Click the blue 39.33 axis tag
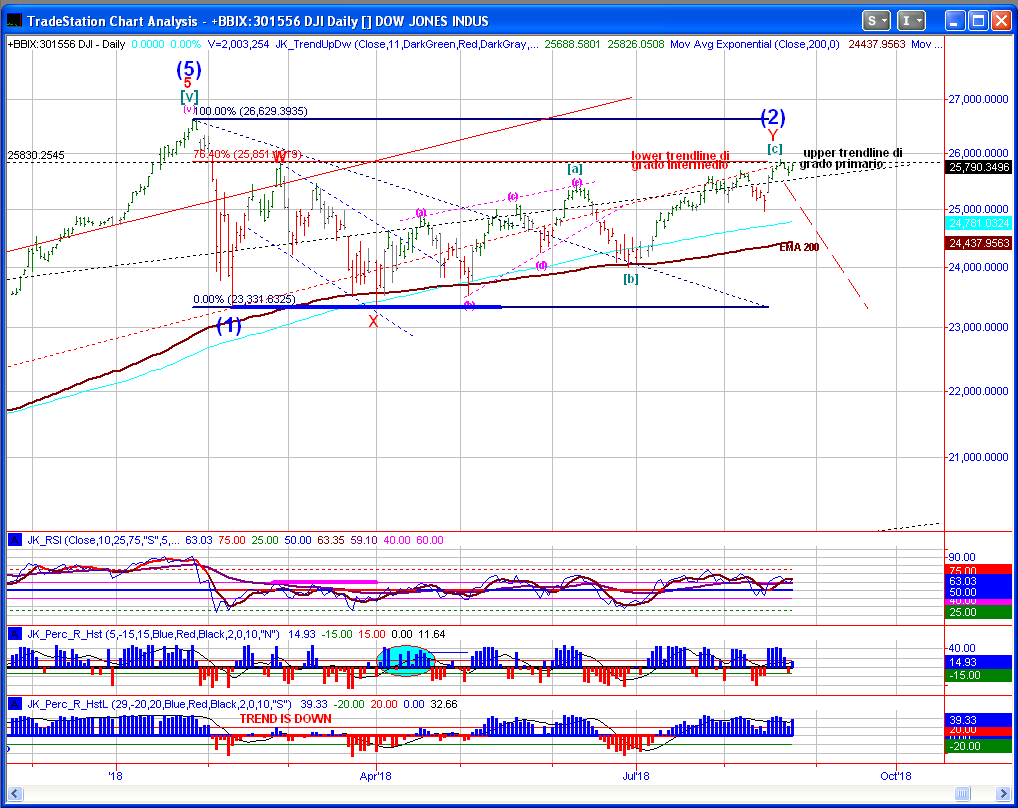This screenshot has width=1018, height=808. [978, 720]
